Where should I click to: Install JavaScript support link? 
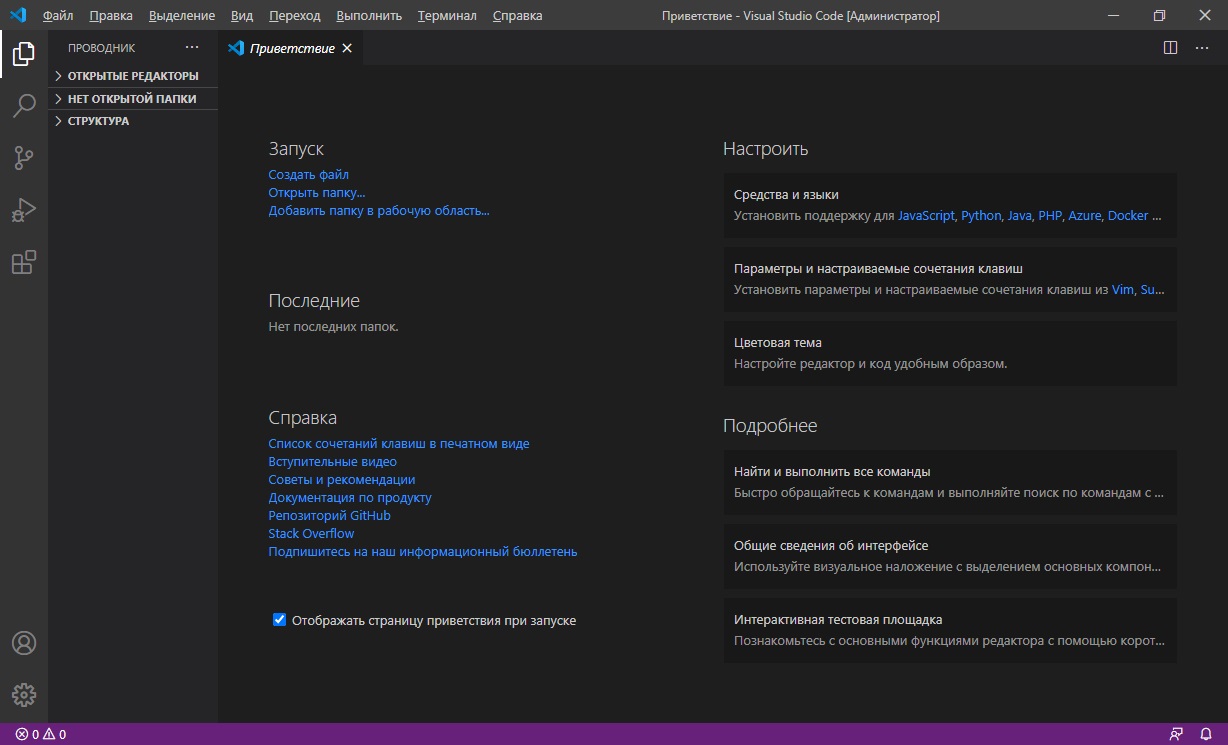(x=926, y=216)
